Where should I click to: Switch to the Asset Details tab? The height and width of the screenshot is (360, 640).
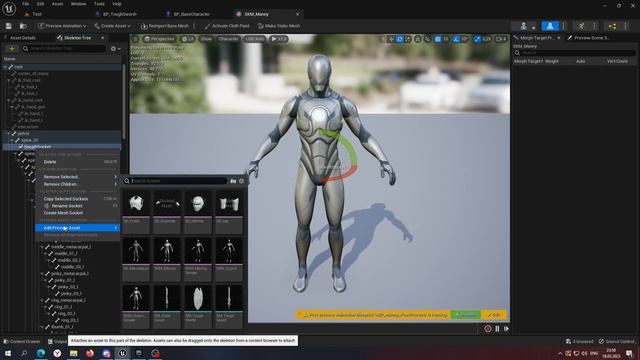pyautogui.click(x=22, y=38)
